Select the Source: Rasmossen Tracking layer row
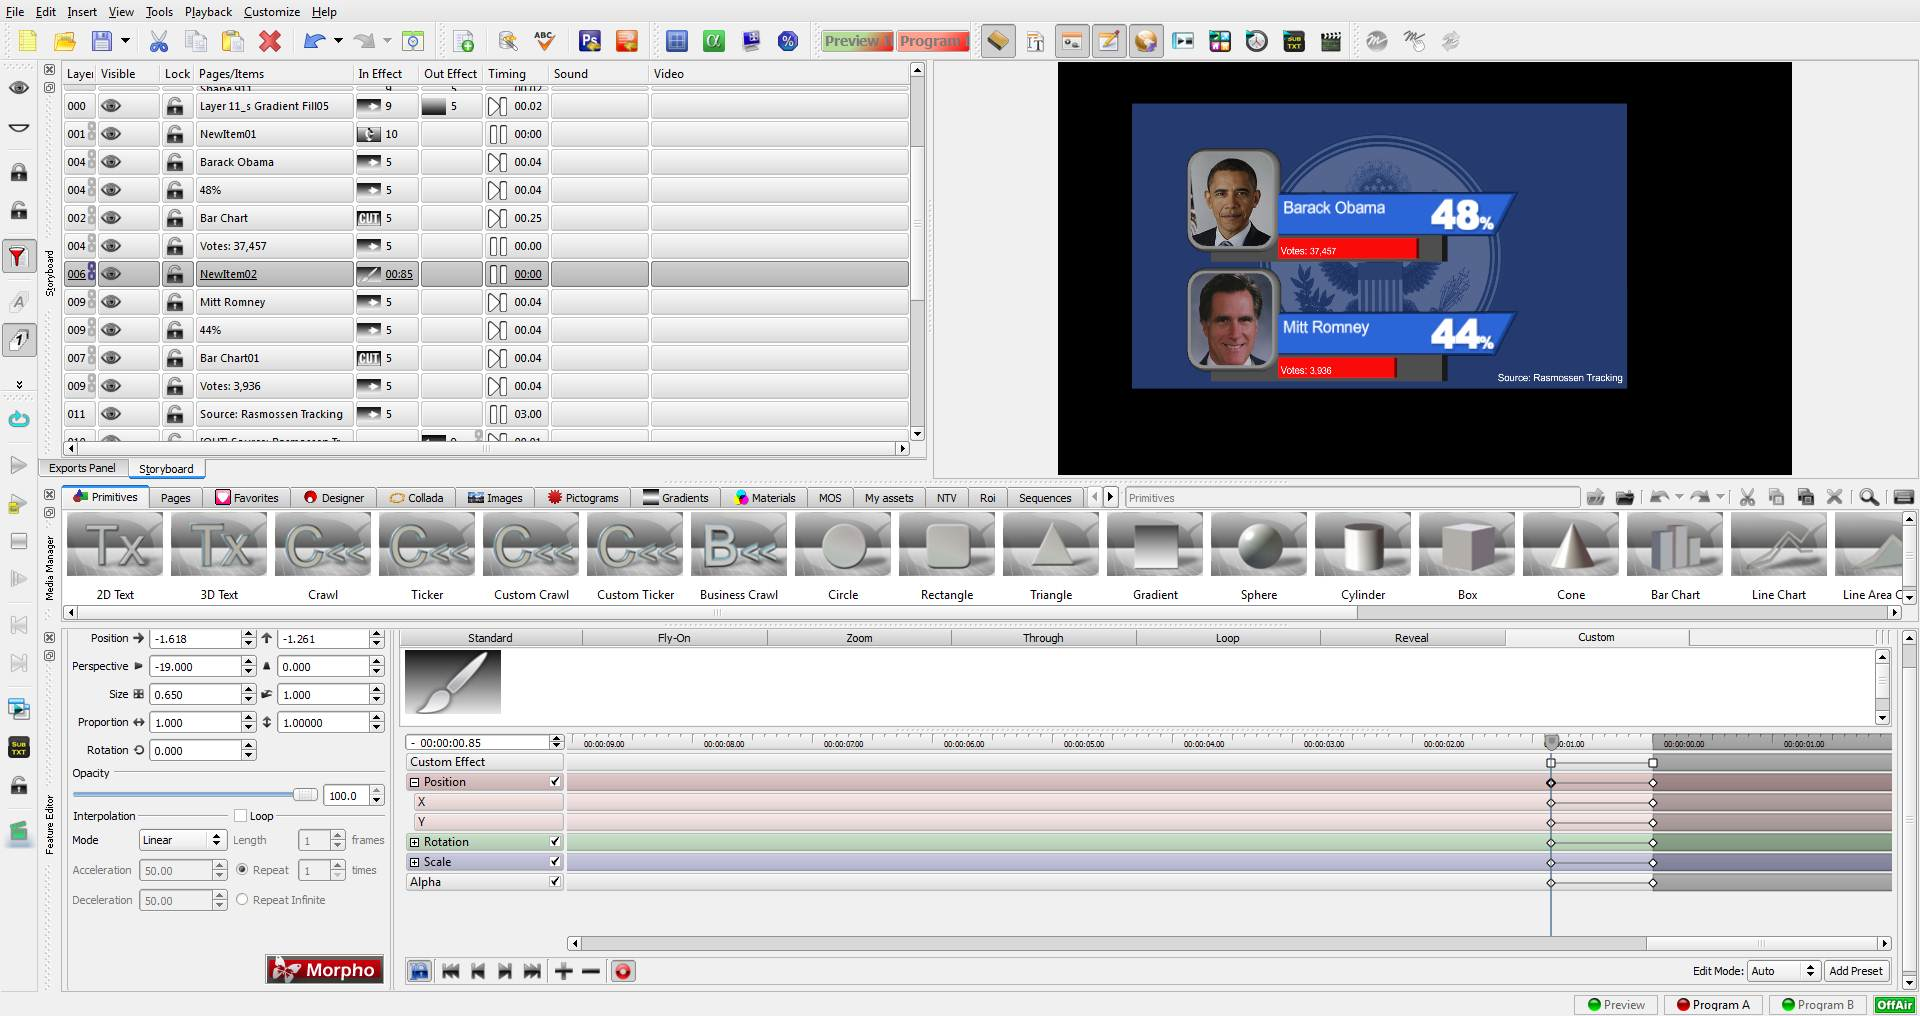Viewport: 1920px width, 1016px height. click(x=487, y=414)
